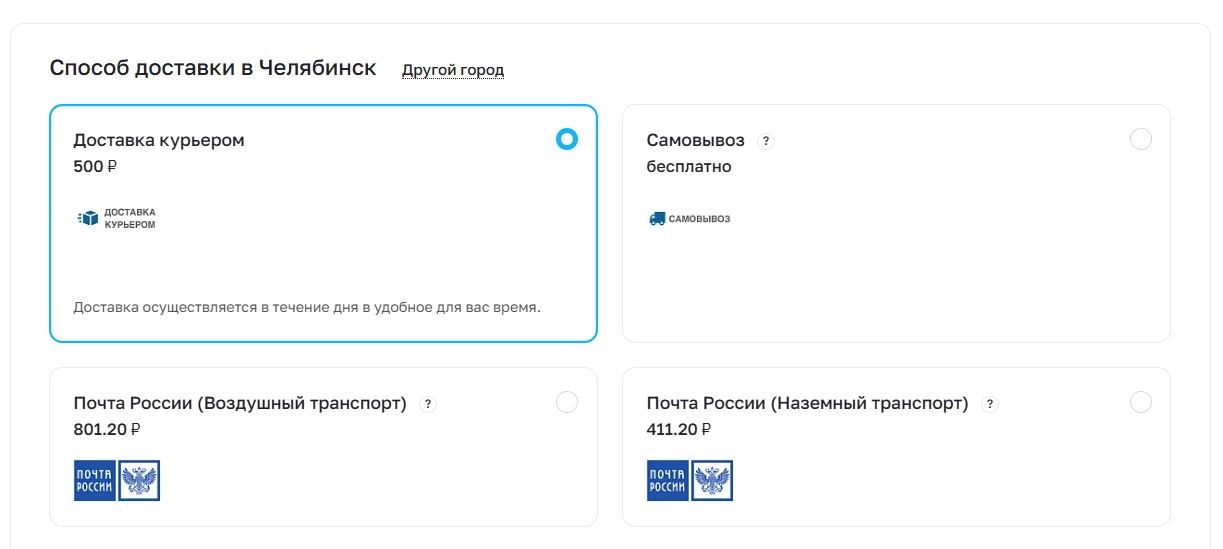
Task: Click Почта России logo in air transport card
Action: (x=95, y=480)
